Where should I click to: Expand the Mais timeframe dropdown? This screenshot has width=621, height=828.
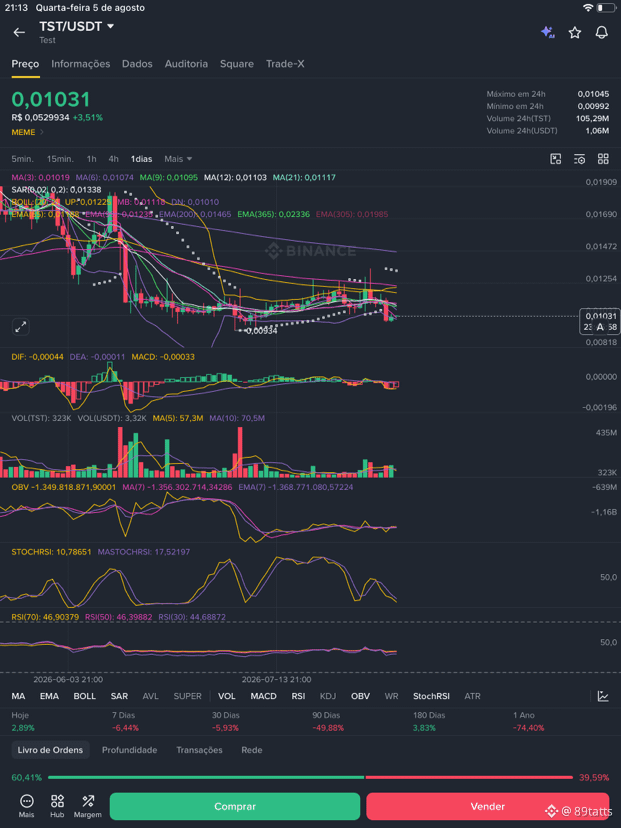[x=178, y=159]
